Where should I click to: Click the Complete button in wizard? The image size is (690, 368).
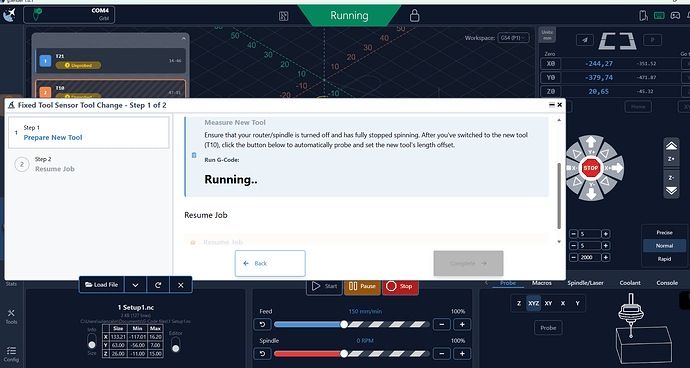[468, 263]
